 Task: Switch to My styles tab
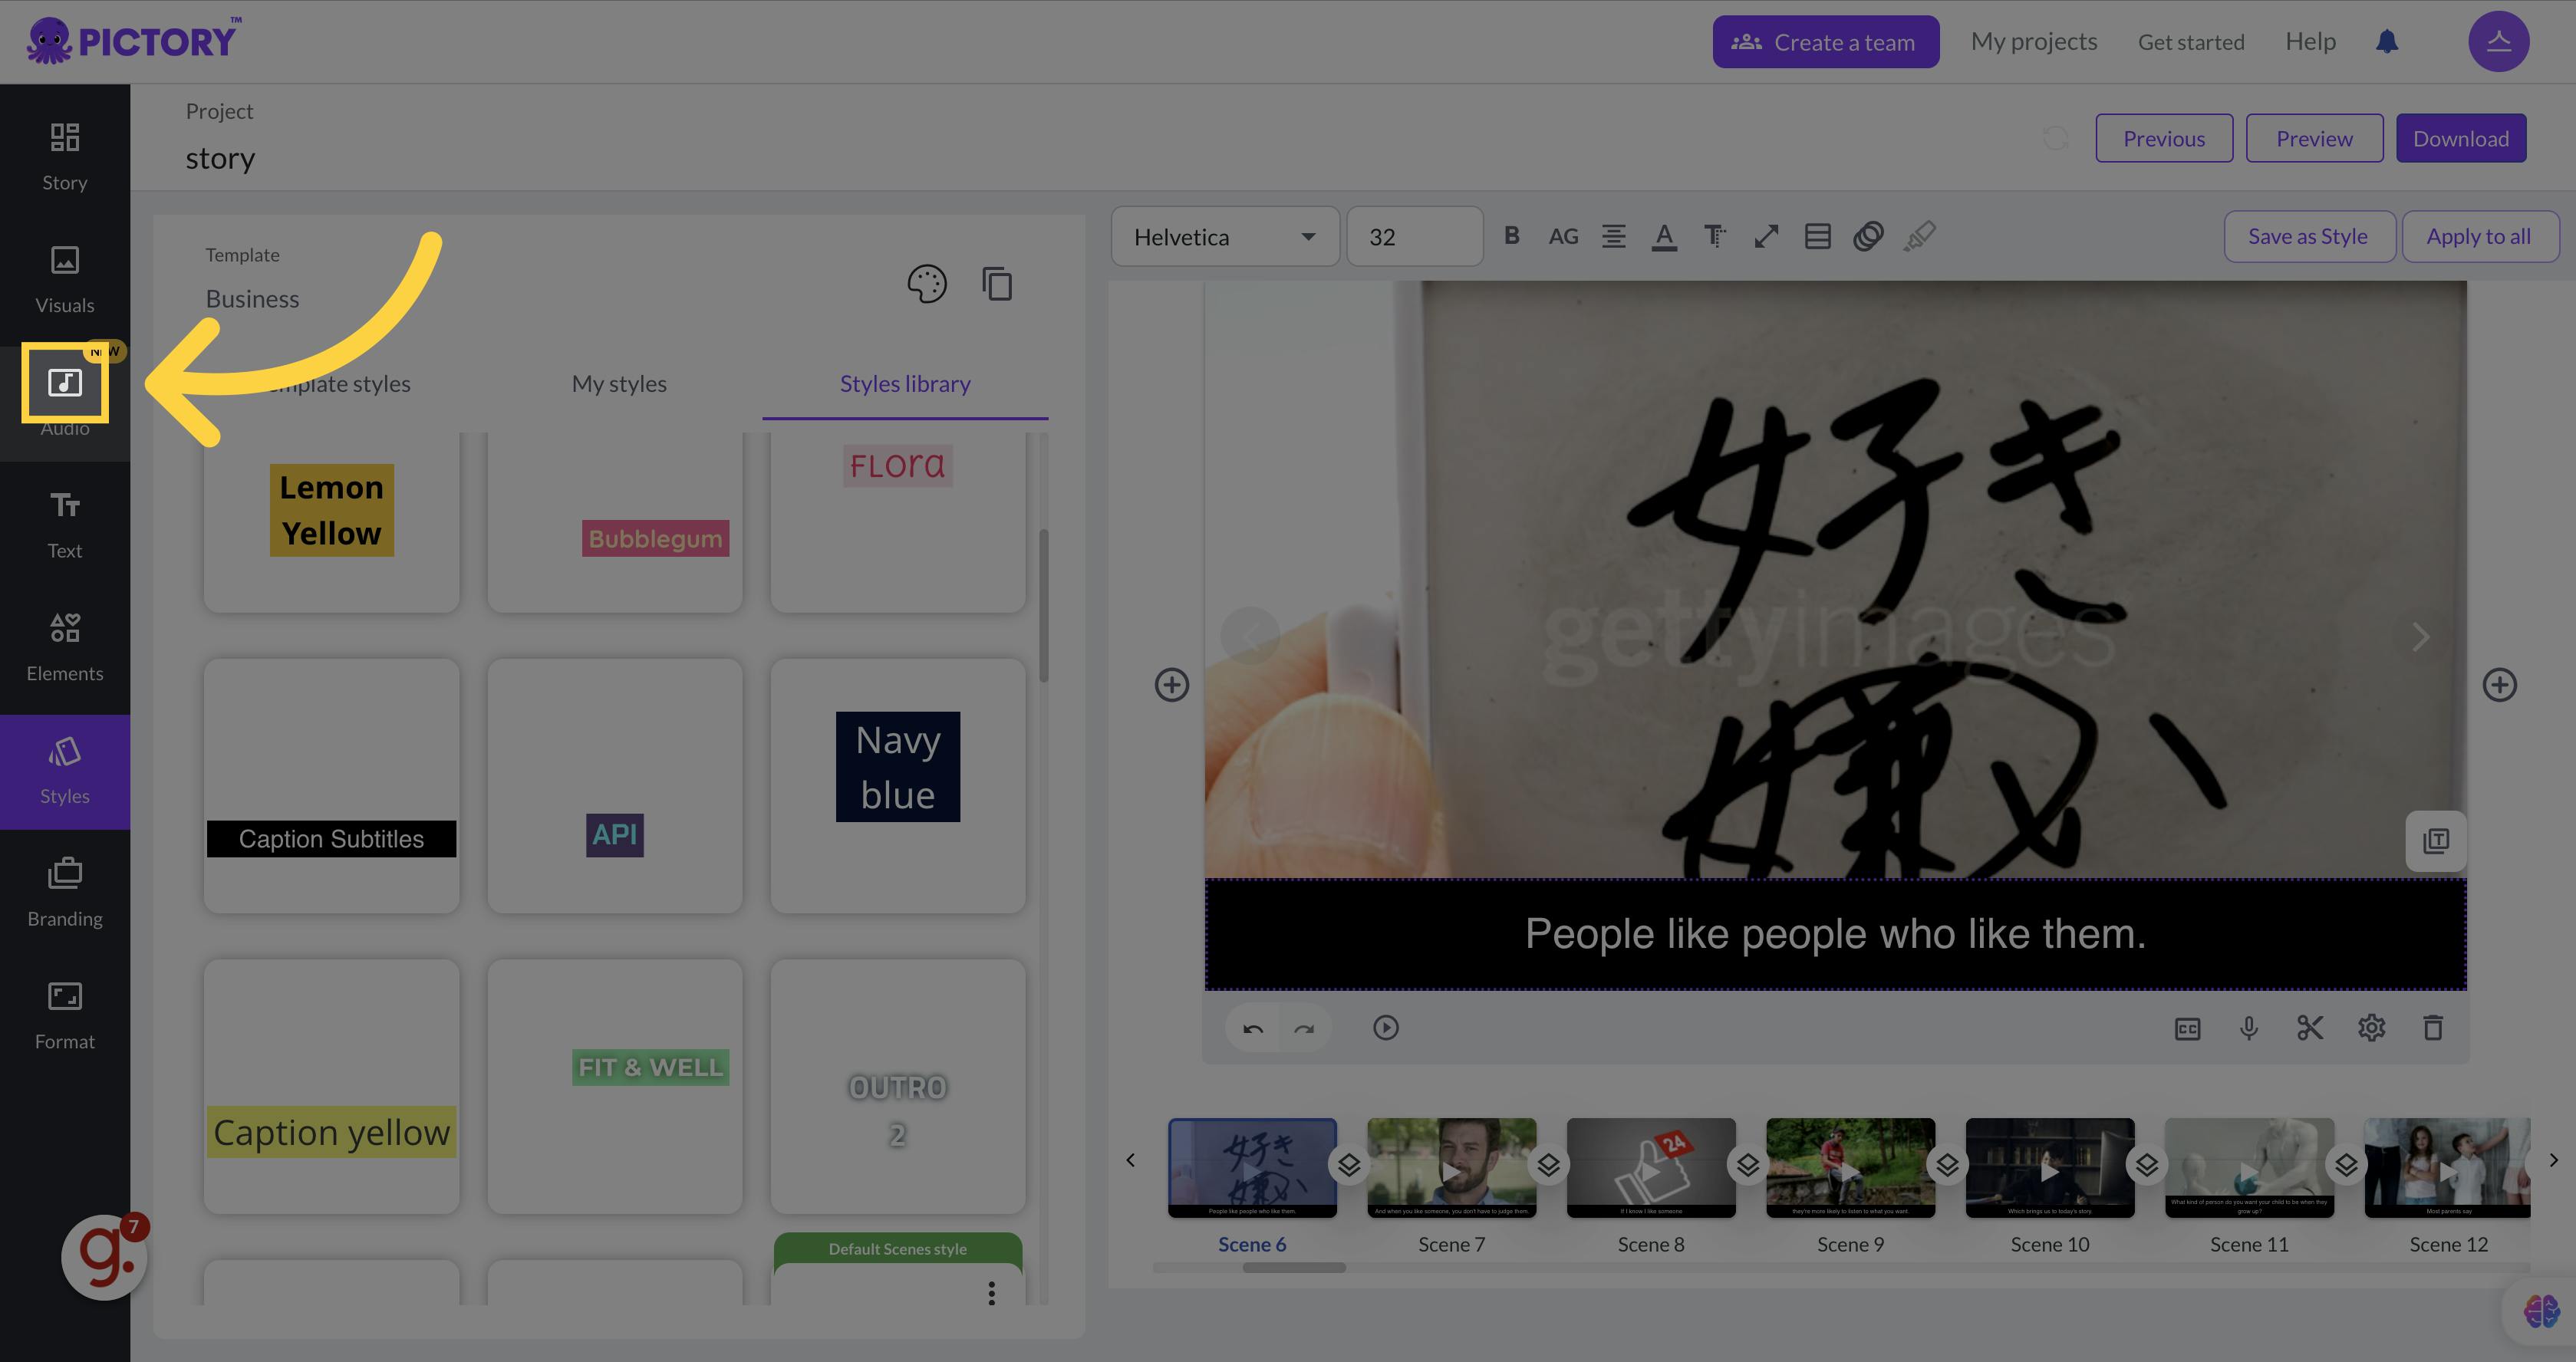pyautogui.click(x=619, y=384)
